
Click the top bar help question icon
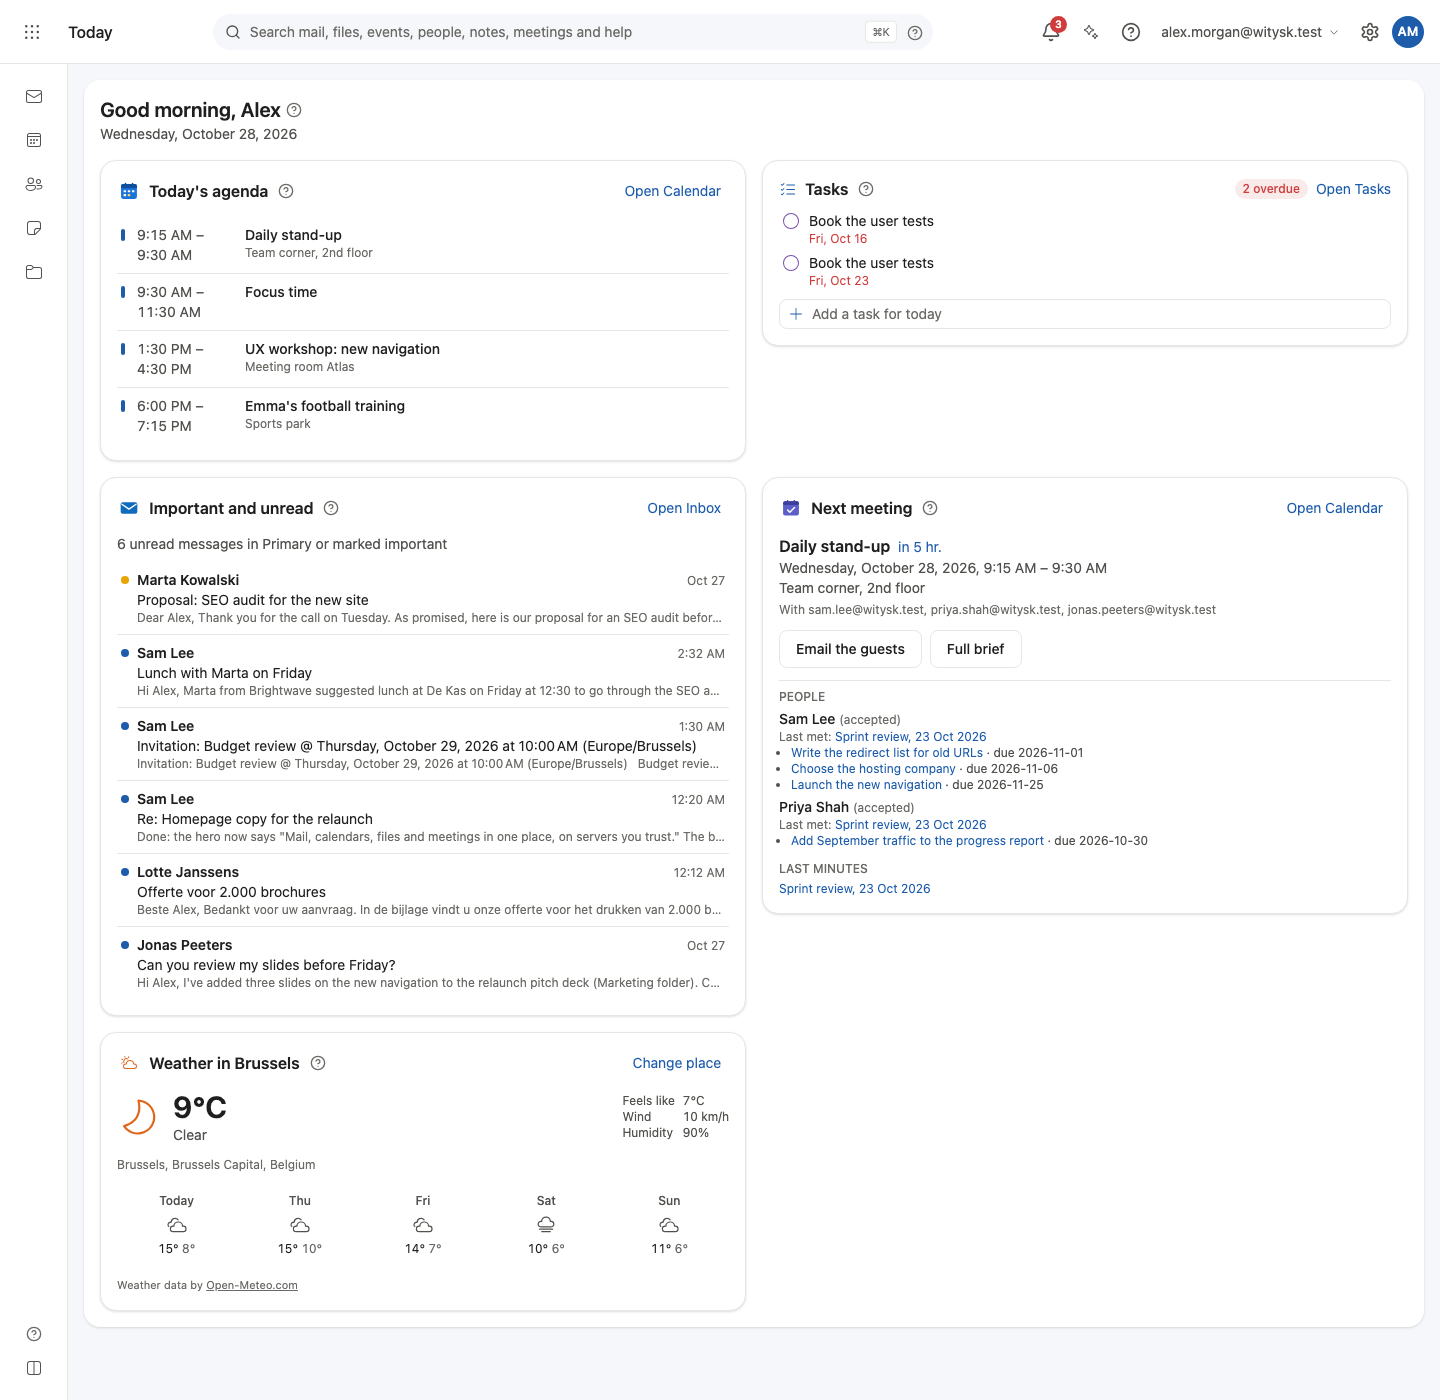pos(1131,32)
